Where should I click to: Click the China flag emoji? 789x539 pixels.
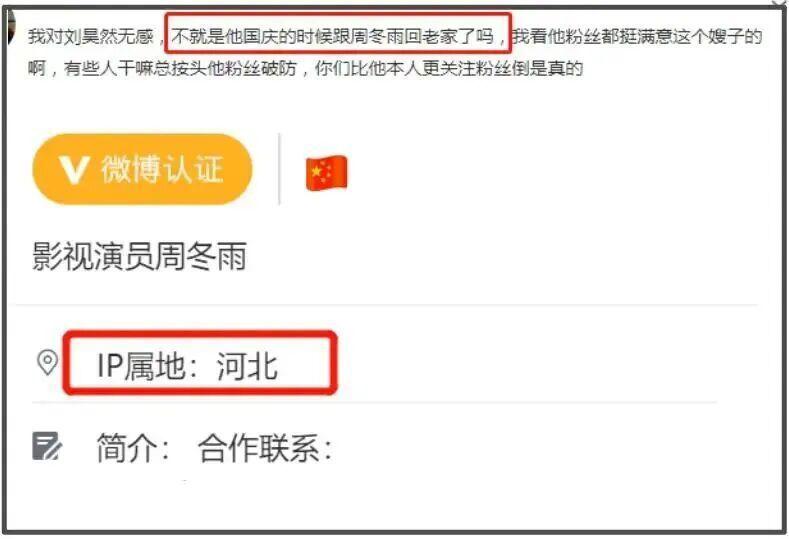(x=327, y=173)
